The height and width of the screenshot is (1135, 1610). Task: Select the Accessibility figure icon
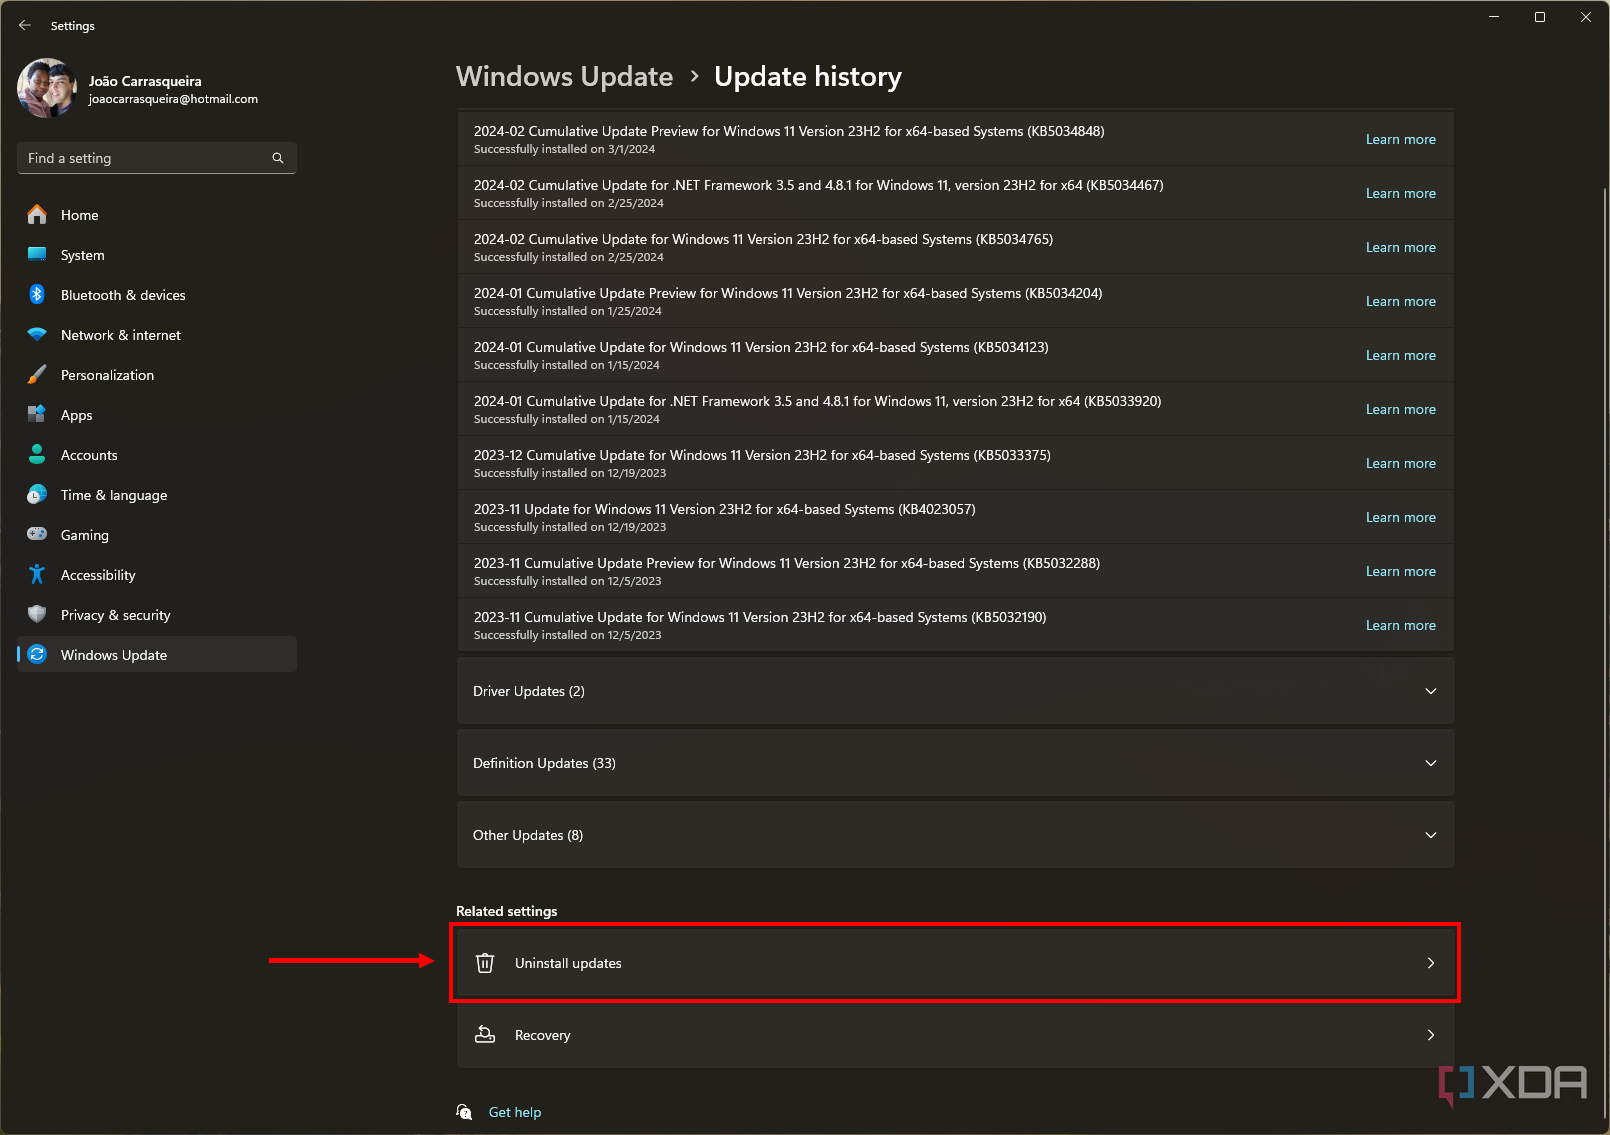[x=37, y=574]
